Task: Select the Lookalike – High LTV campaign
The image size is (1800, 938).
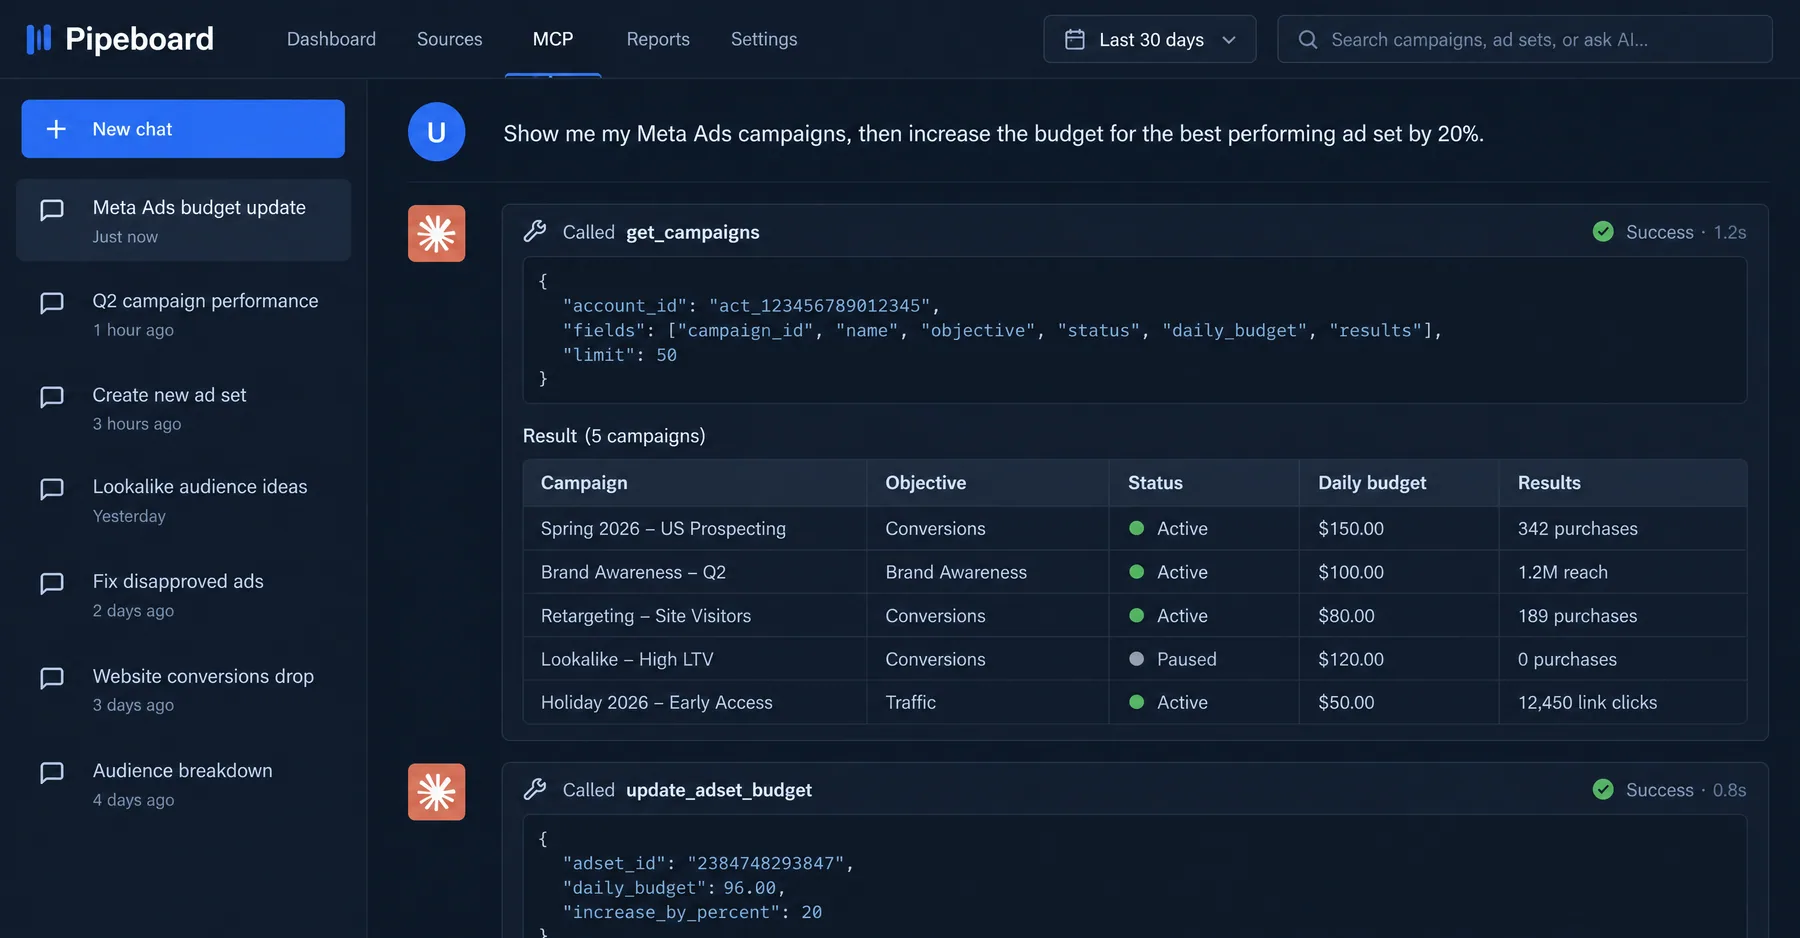Action: (627, 659)
